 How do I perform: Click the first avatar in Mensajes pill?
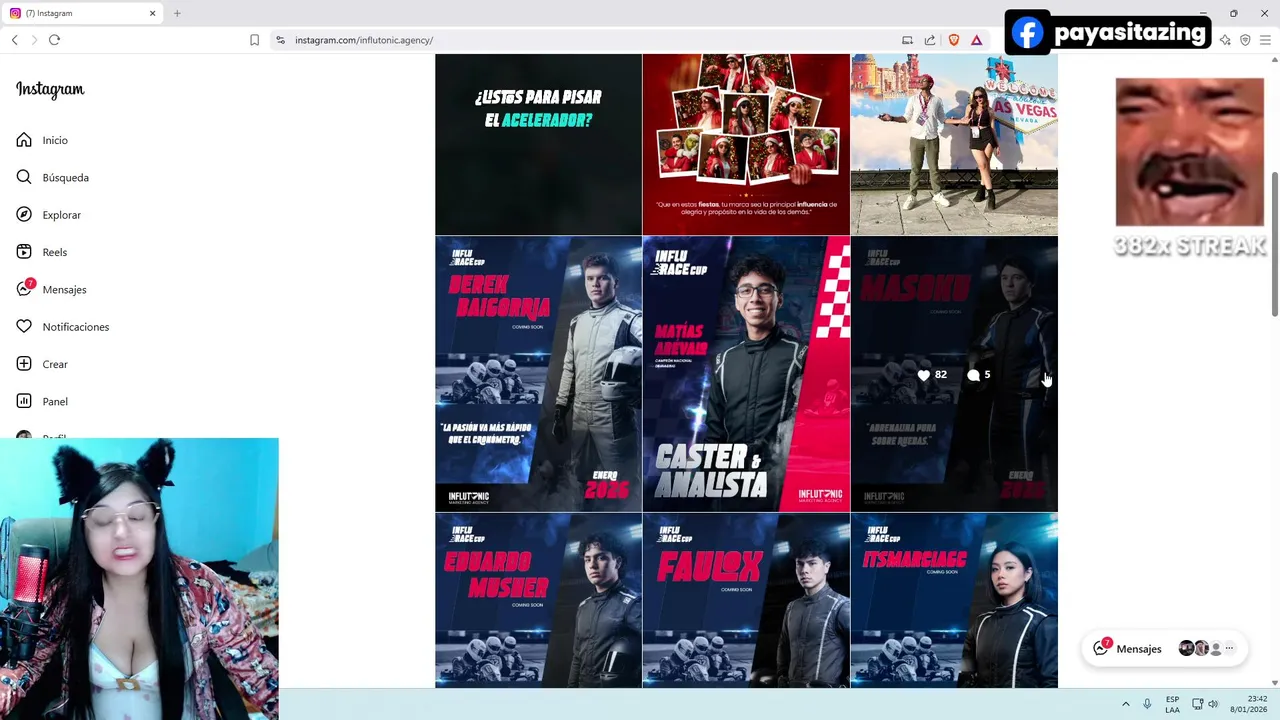pyautogui.click(x=1186, y=648)
